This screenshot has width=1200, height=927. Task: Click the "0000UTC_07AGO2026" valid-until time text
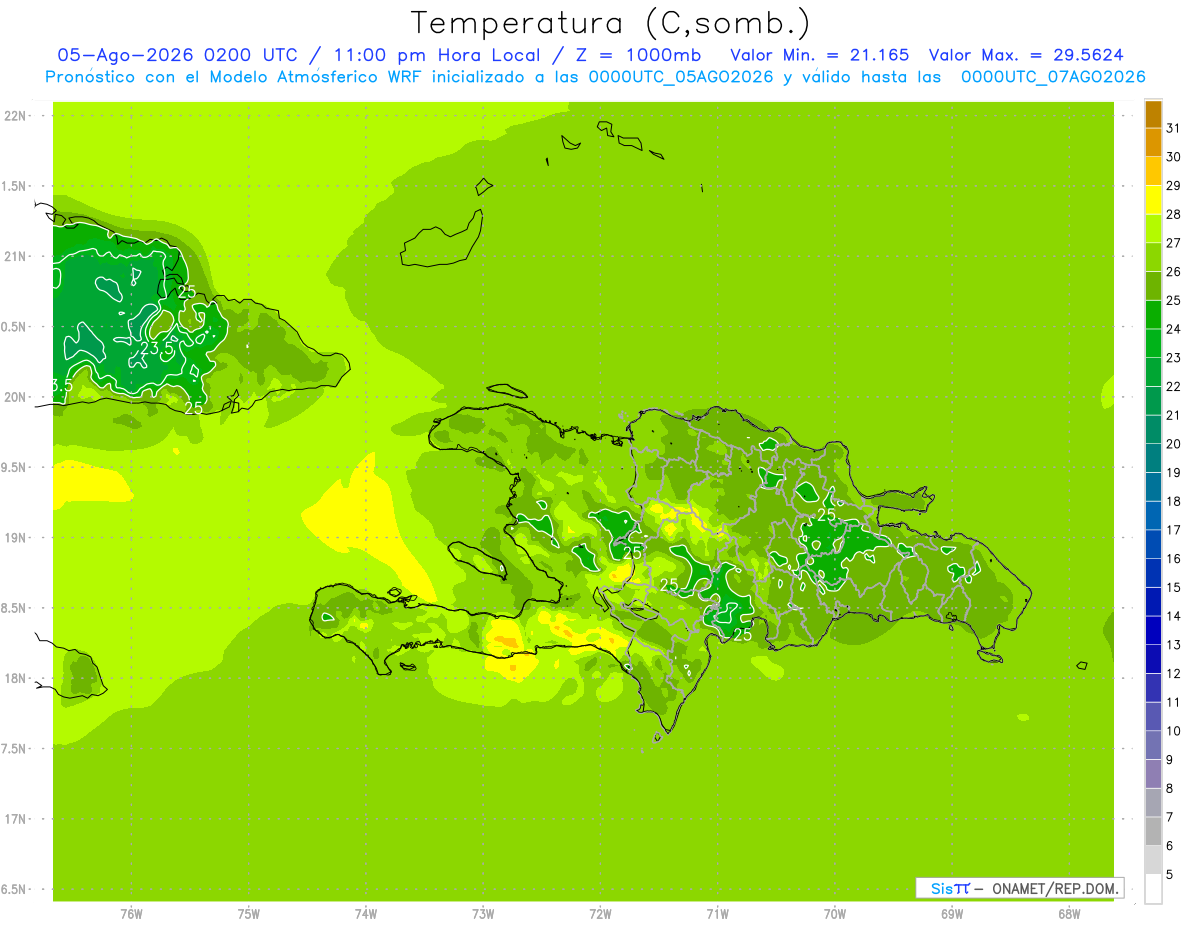(1053, 77)
